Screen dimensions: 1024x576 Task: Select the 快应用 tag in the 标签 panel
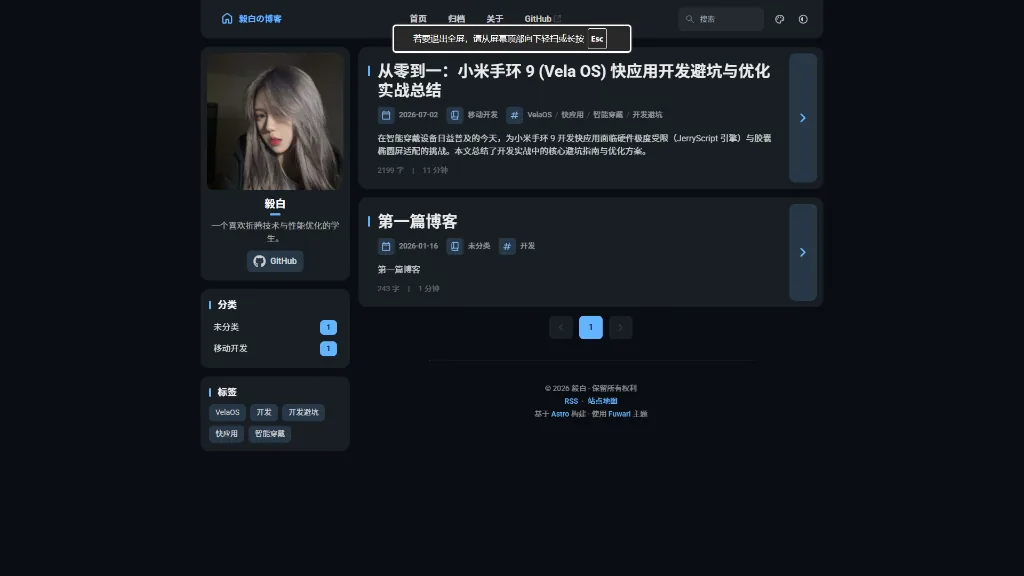(x=227, y=434)
